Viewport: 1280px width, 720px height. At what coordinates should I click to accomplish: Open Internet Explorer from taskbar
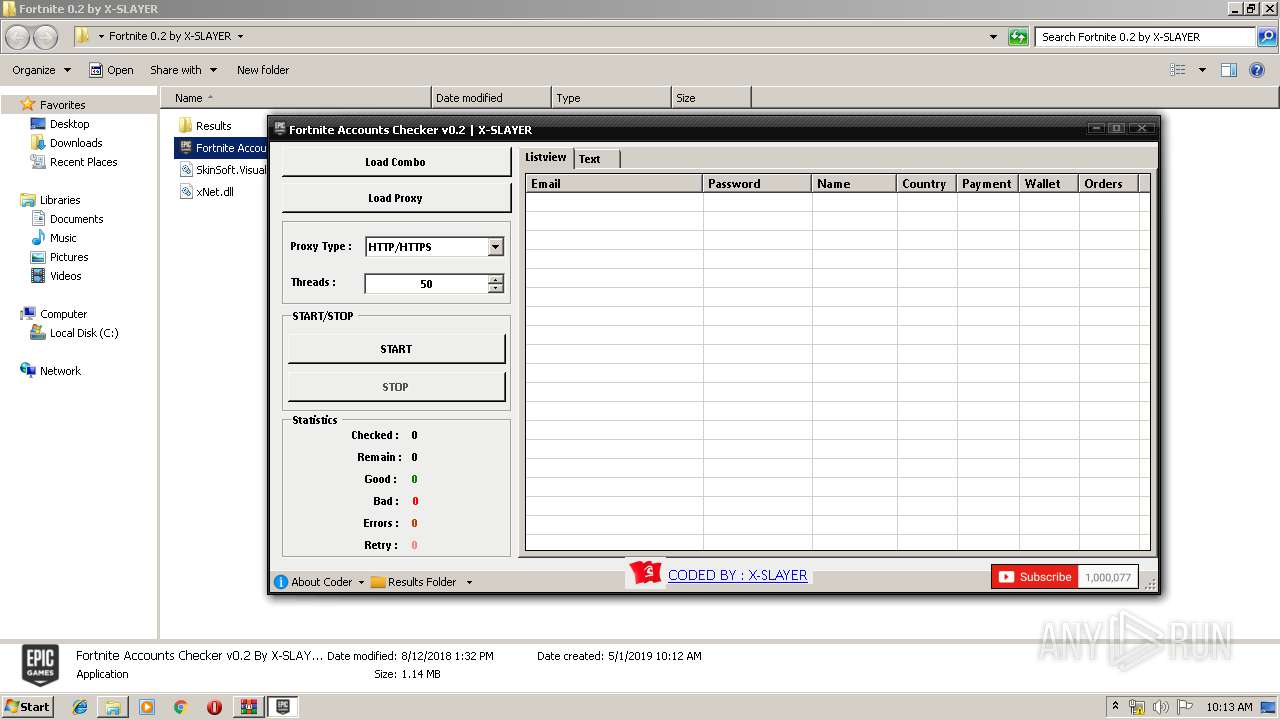80,707
